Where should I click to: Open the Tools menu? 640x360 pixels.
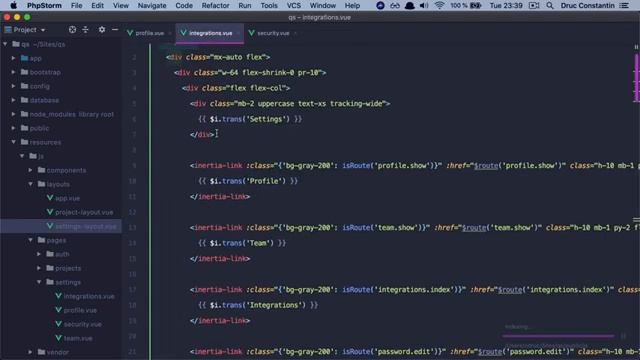269,5
